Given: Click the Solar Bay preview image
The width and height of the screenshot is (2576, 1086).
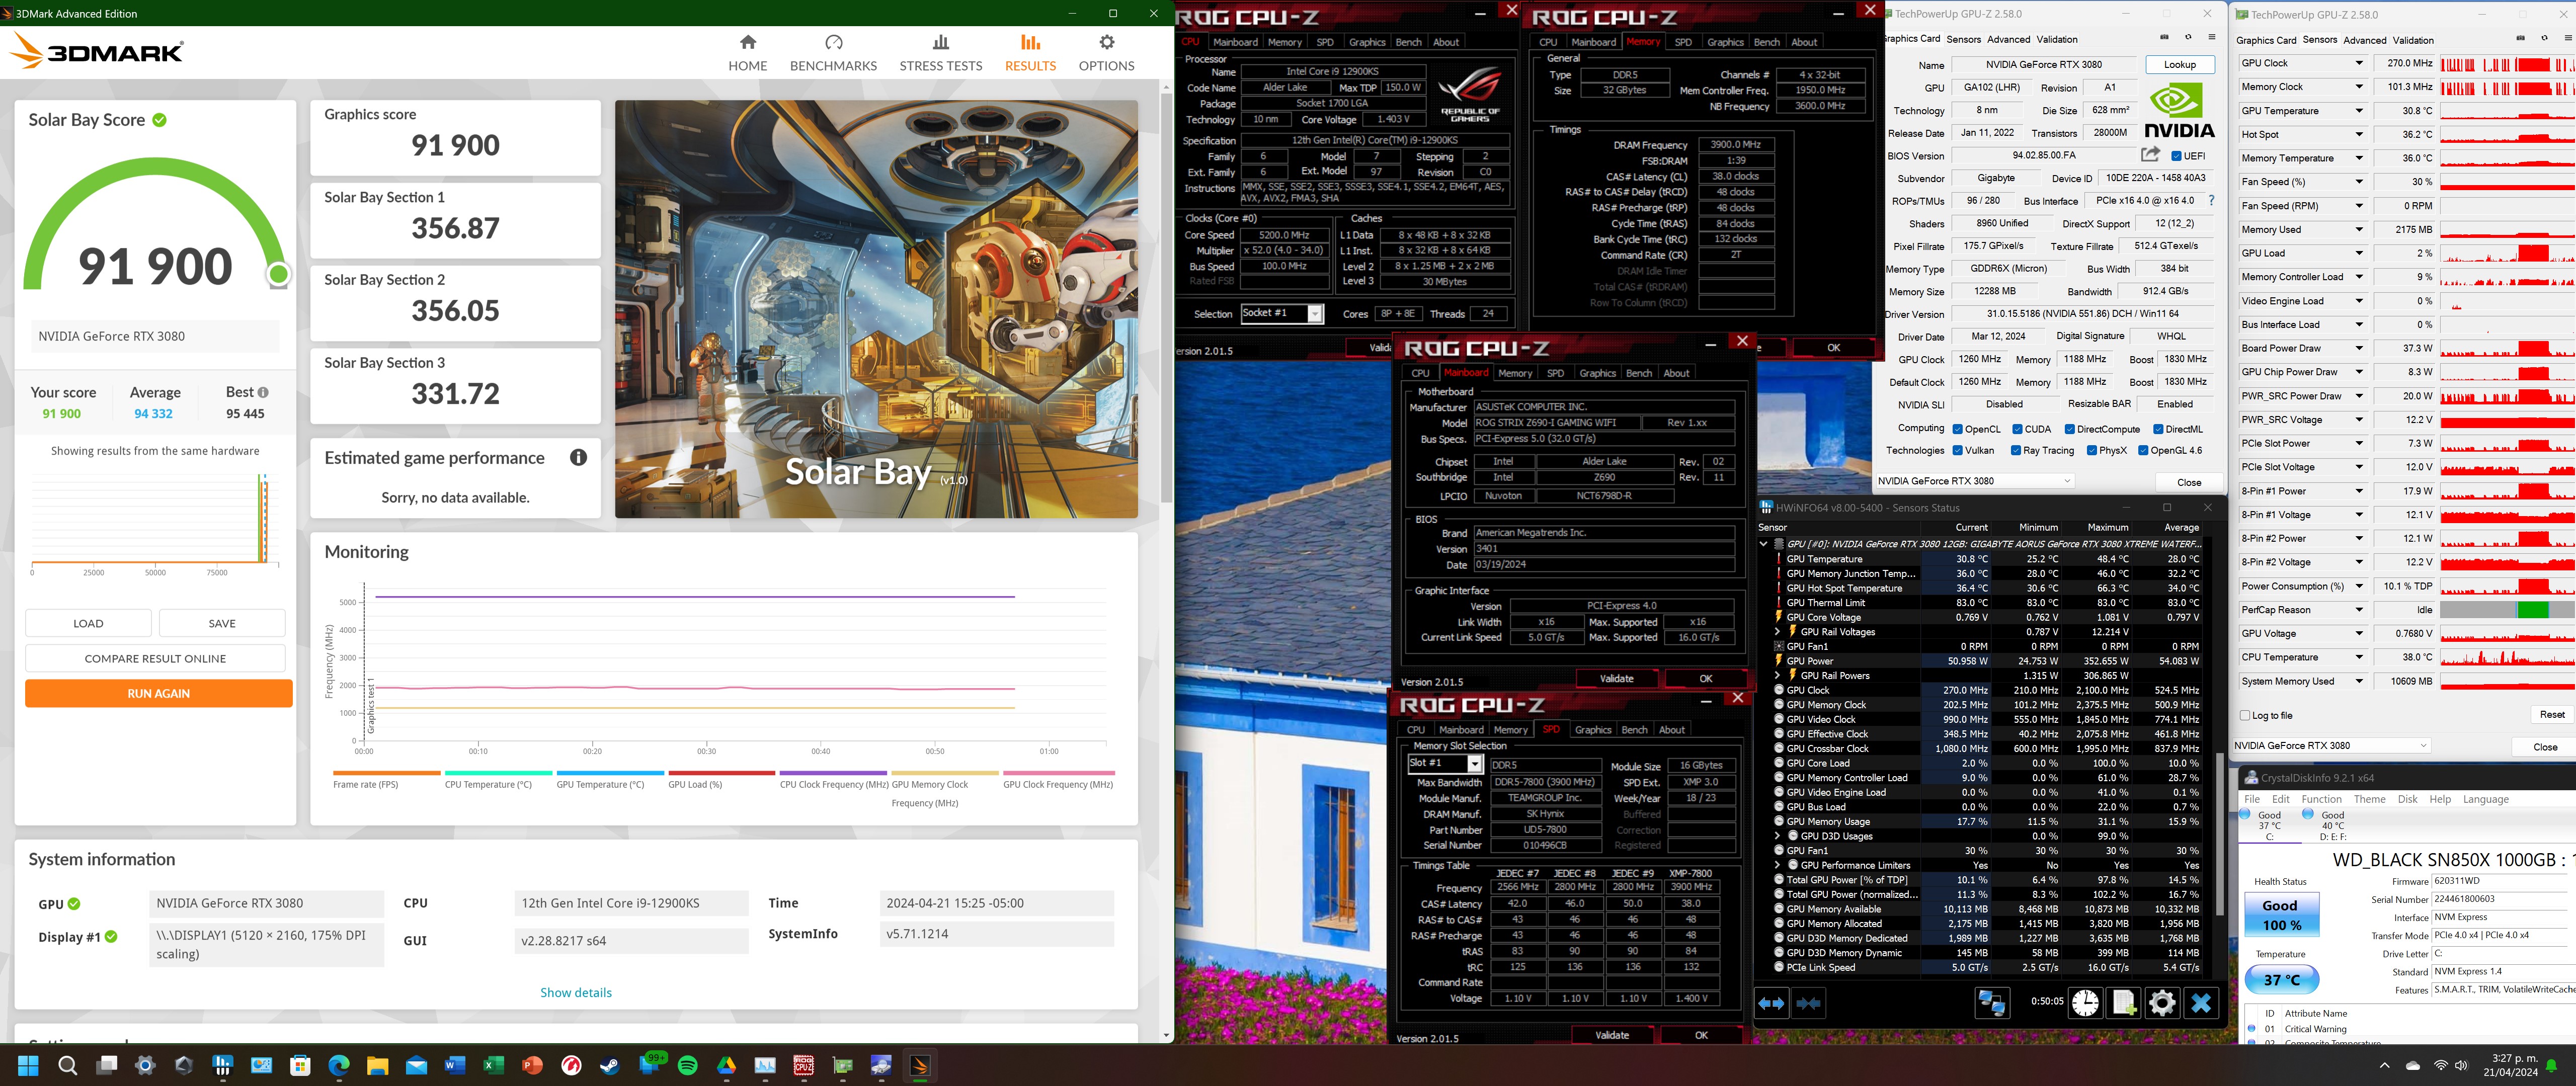Looking at the screenshot, I should tap(876, 309).
